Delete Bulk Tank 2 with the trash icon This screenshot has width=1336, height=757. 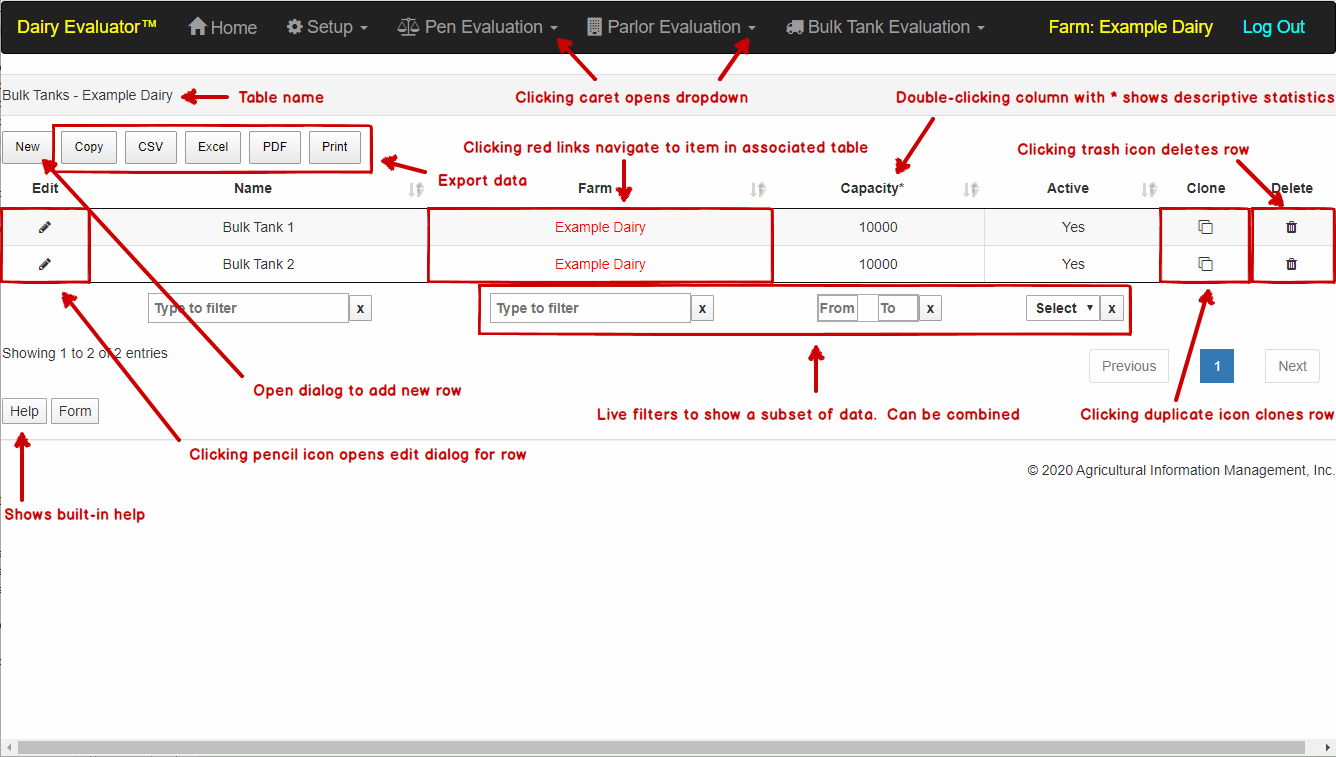(1291, 264)
